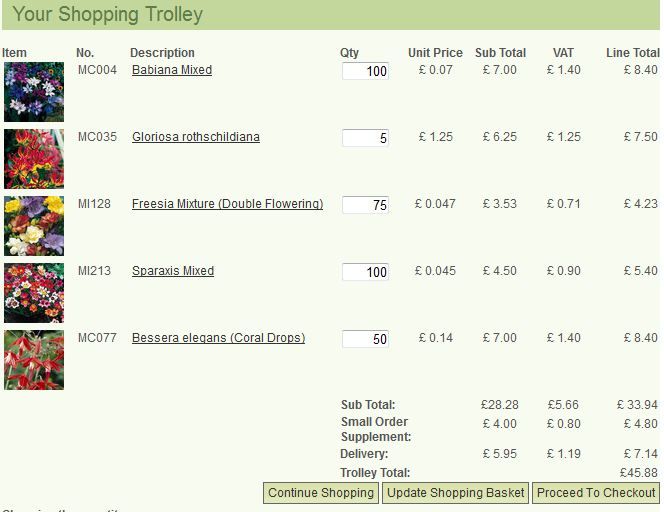
Task: Follow the Gloriosa rothschildiana link
Action: [196, 137]
